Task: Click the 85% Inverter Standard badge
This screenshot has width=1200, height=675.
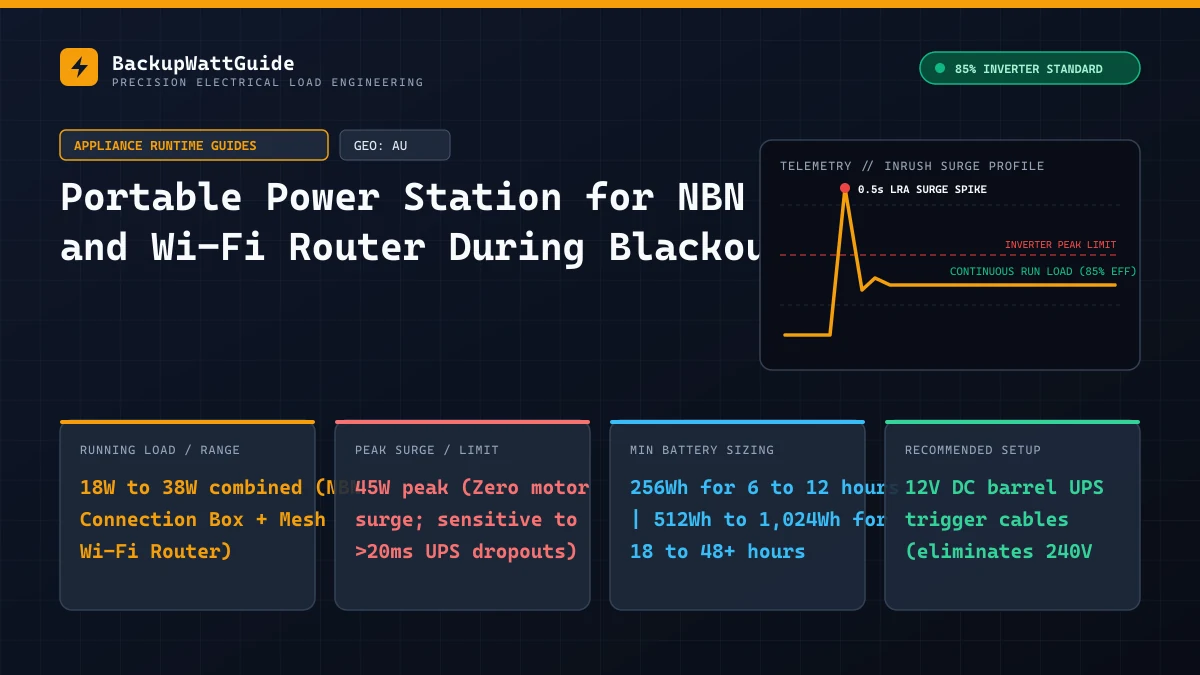Action: click(x=1029, y=68)
